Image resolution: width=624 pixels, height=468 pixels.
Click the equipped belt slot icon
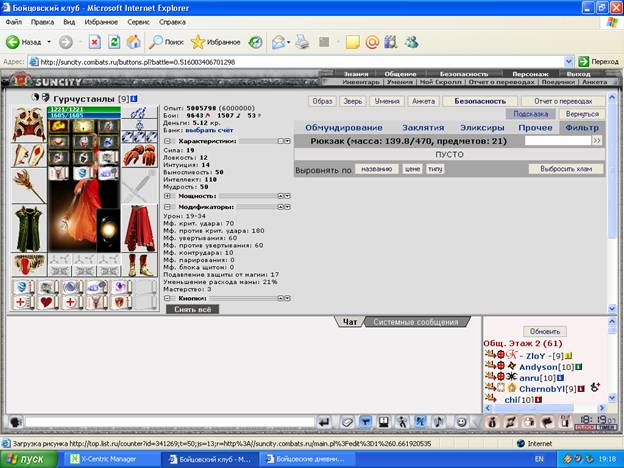pyautogui.click(x=29, y=265)
